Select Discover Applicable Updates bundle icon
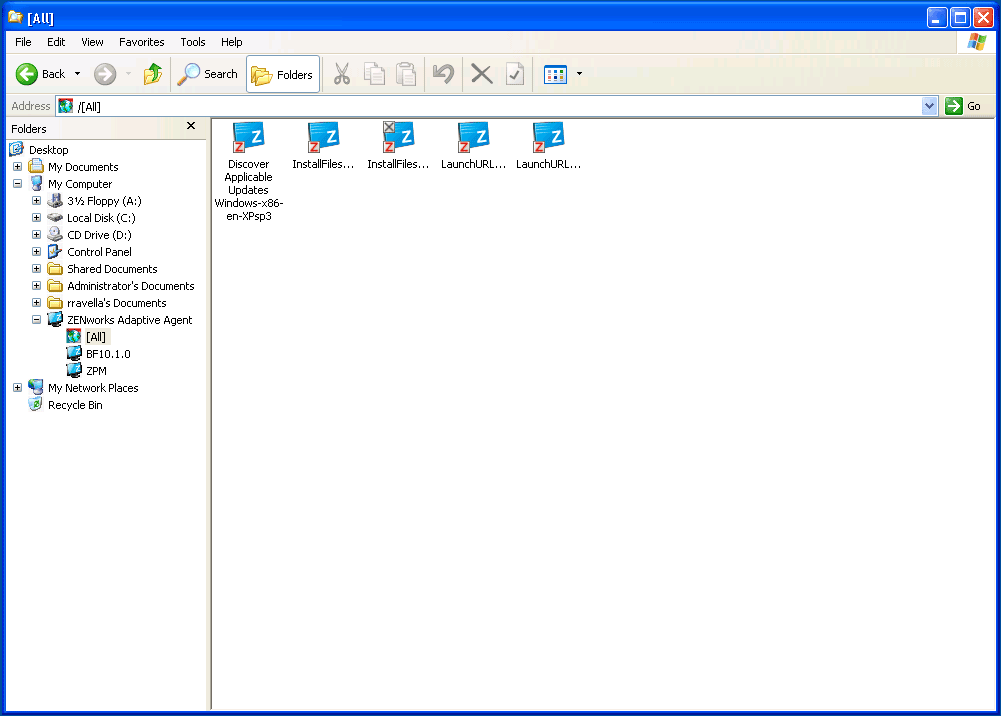This screenshot has height=716, width=1001. [x=248, y=137]
